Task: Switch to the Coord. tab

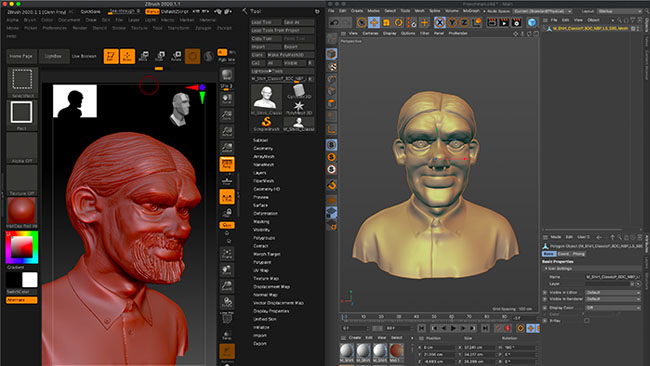Action: 563,254
